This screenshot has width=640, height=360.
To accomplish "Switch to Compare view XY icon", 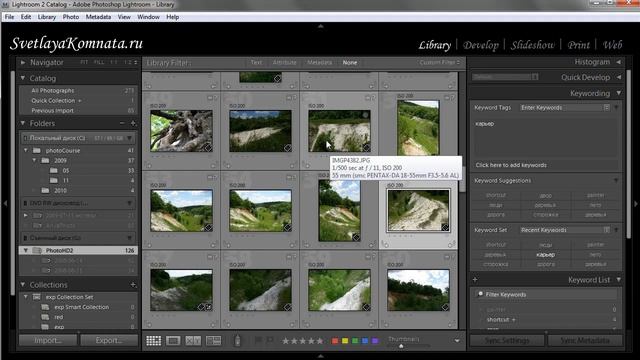I will click(193, 341).
